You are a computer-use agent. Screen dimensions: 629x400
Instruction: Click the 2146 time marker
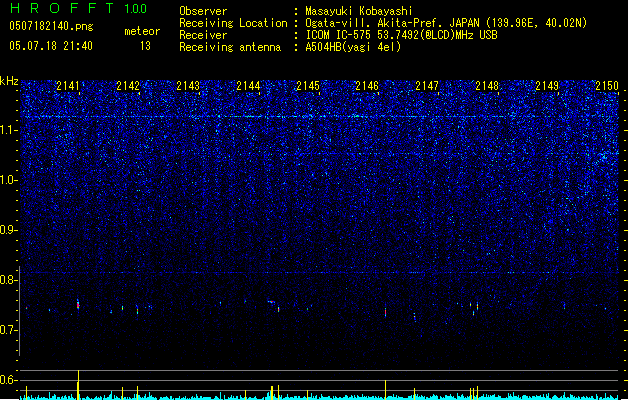pyautogui.click(x=367, y=86)
